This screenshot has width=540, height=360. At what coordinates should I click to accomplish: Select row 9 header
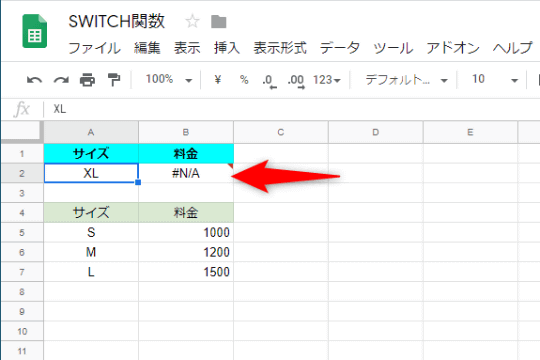pyautogui.click(x=22, y=311)
